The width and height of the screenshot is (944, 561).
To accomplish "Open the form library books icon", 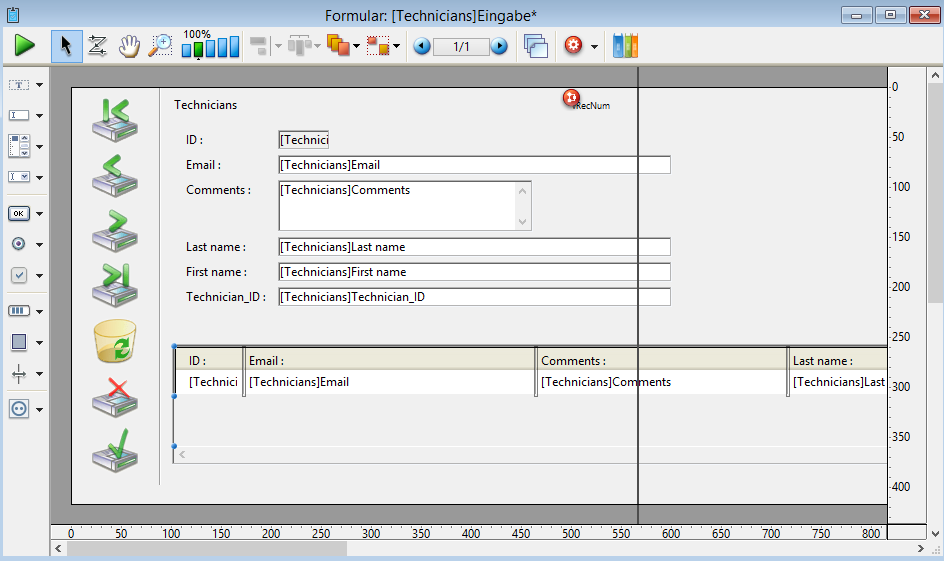I will pos(625,45).
